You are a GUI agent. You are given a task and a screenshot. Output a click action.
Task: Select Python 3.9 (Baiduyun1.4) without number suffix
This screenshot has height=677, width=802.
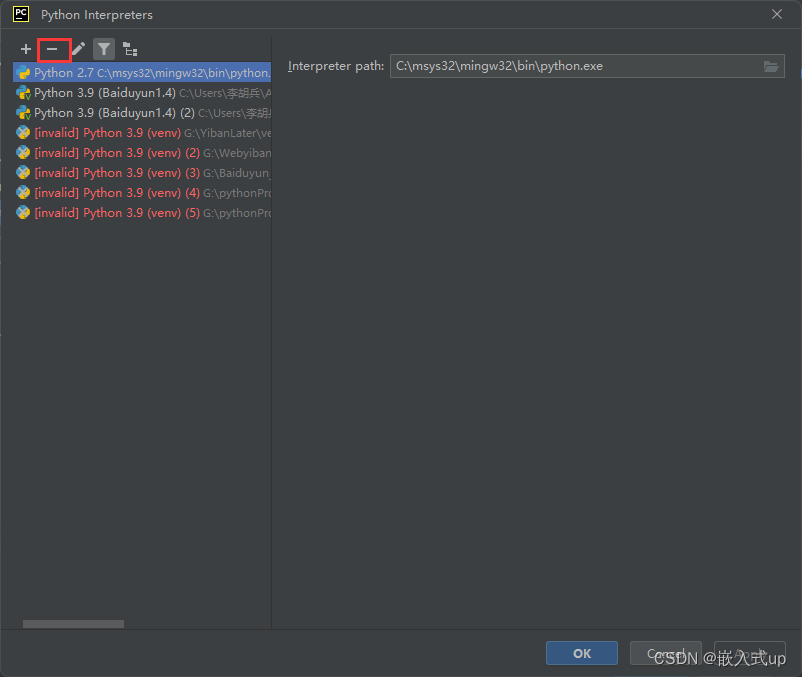pyautogui.click(x=142, y=93)
